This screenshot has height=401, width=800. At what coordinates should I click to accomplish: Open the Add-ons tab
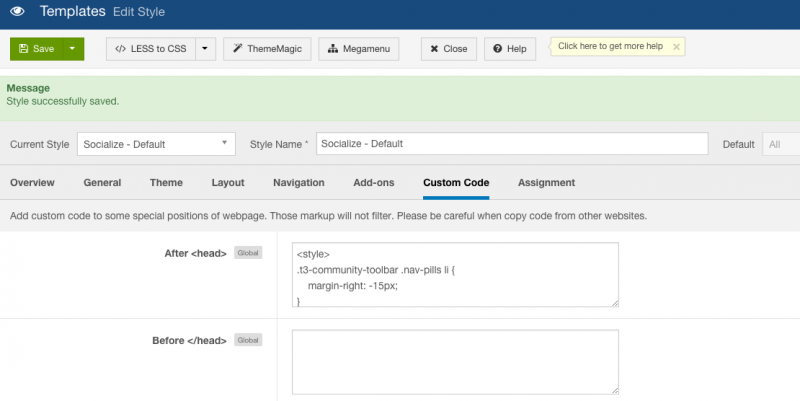tap(374, 183)
